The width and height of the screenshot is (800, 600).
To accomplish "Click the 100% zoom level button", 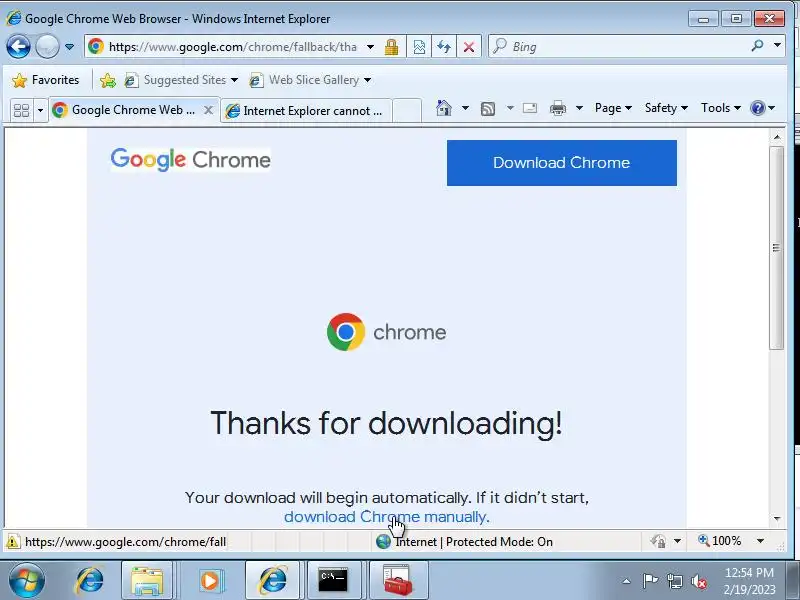I will (720, 541).
